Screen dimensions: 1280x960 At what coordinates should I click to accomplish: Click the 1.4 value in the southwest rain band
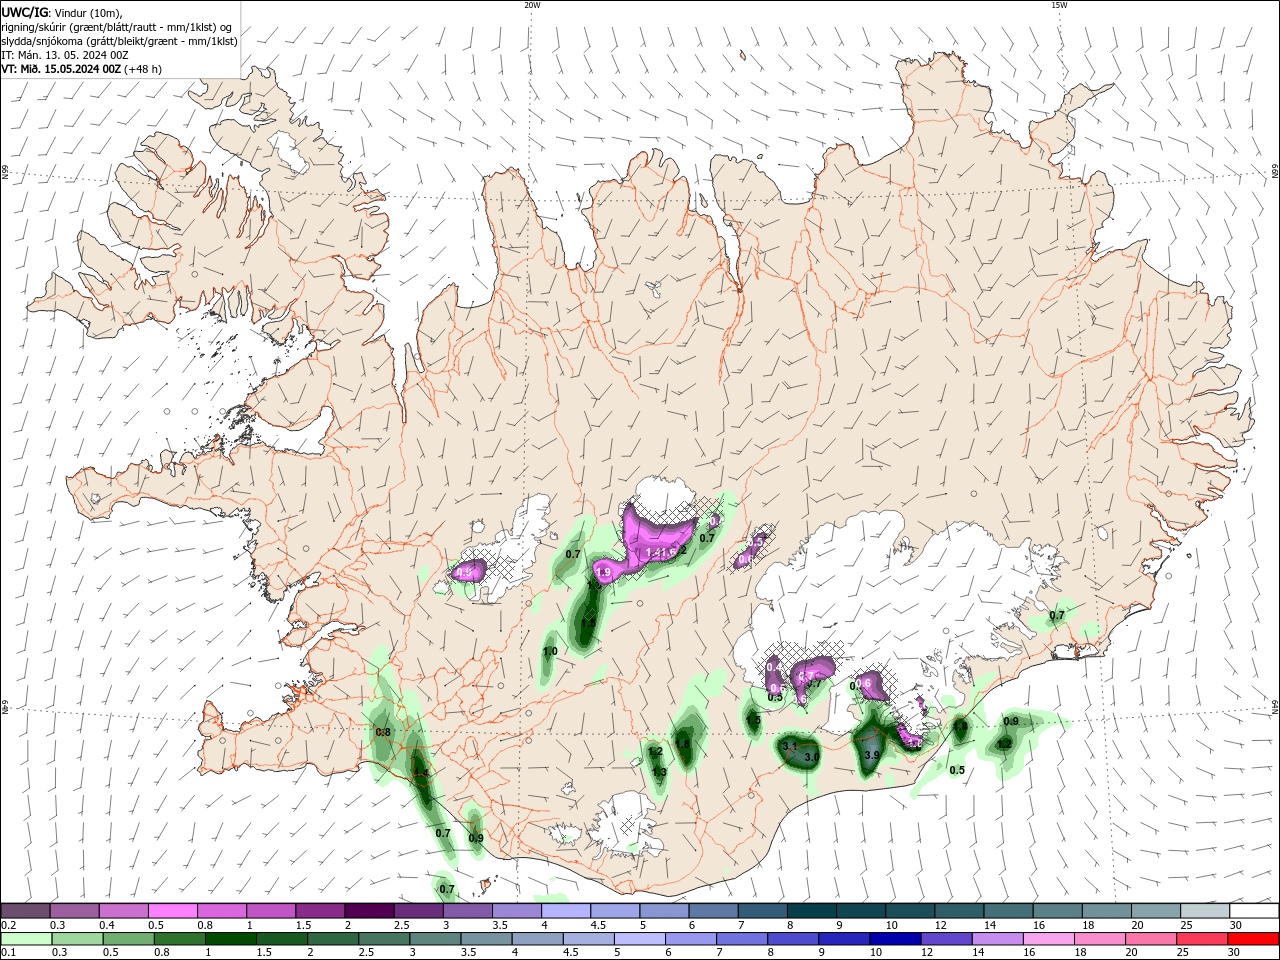point(421,774)
